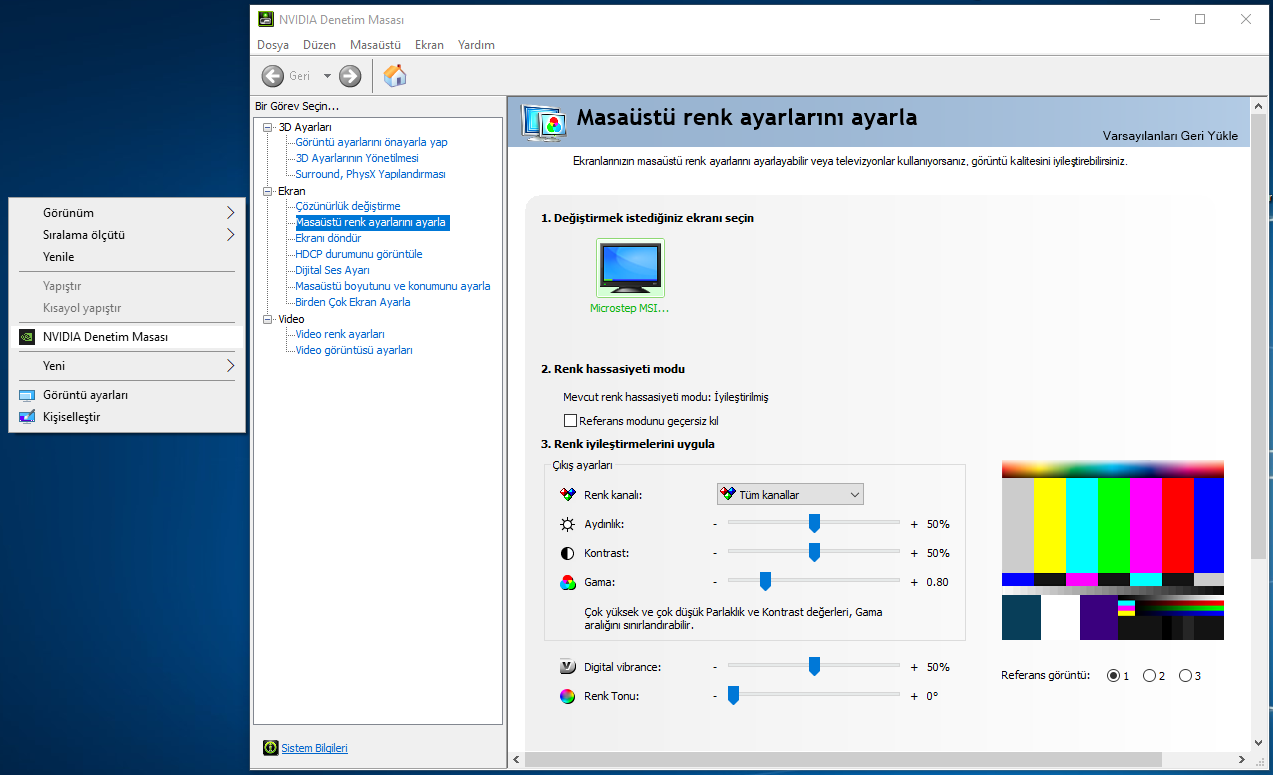Screen dimensions: 1273x775
Task: Open the 'Sistem Bilgileri' link
Action: click(x=314, y=748)
